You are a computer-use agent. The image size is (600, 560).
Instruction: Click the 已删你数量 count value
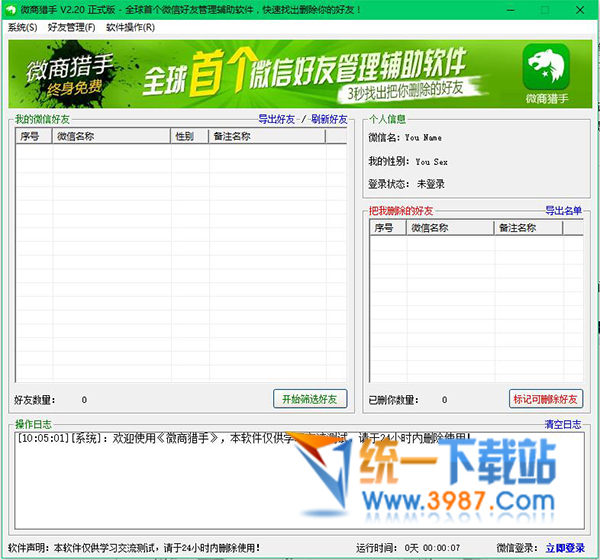point(444,400)
